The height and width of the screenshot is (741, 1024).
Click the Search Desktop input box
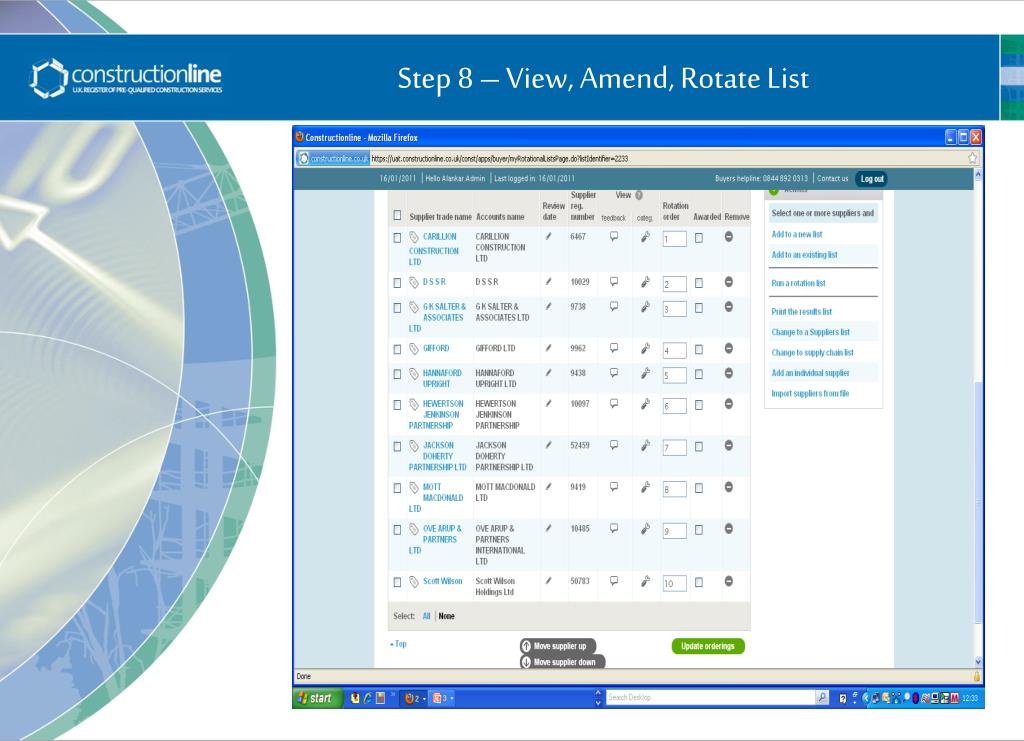pos(711,697)
